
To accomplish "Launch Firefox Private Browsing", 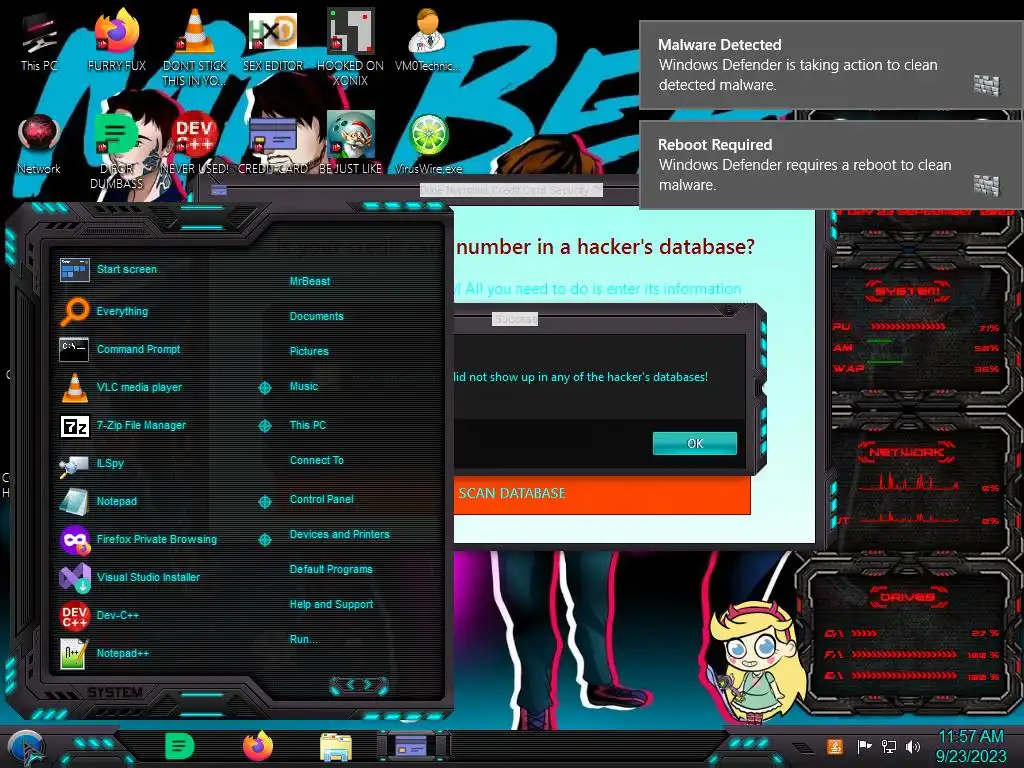I will (x=138, y=539).
